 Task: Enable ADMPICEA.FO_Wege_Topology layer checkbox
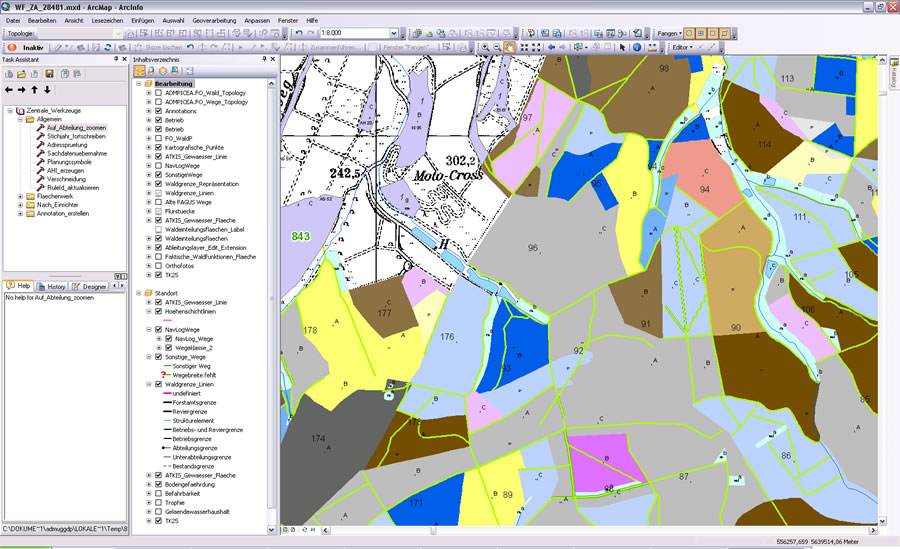click(x=158, y=102)
